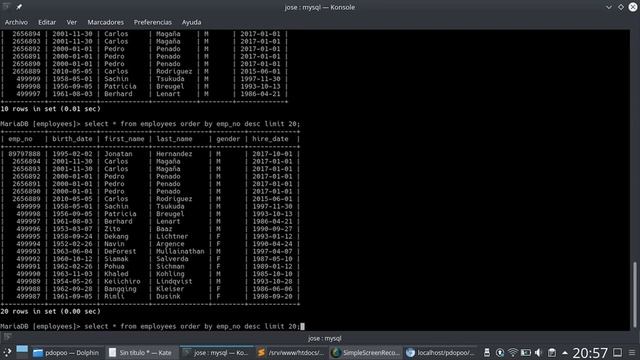The height and width of the screenshot is (360, 640).
Task: Open the Archivo menu
Action: (x=16, y=22)
